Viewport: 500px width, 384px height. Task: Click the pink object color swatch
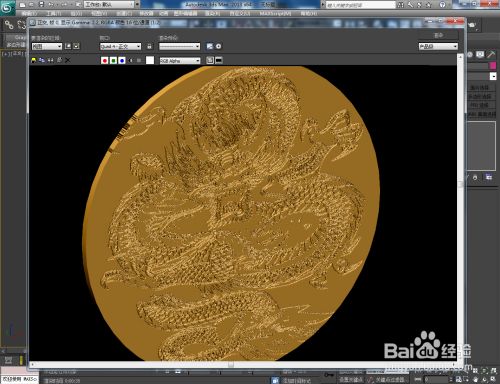(493, 66)
